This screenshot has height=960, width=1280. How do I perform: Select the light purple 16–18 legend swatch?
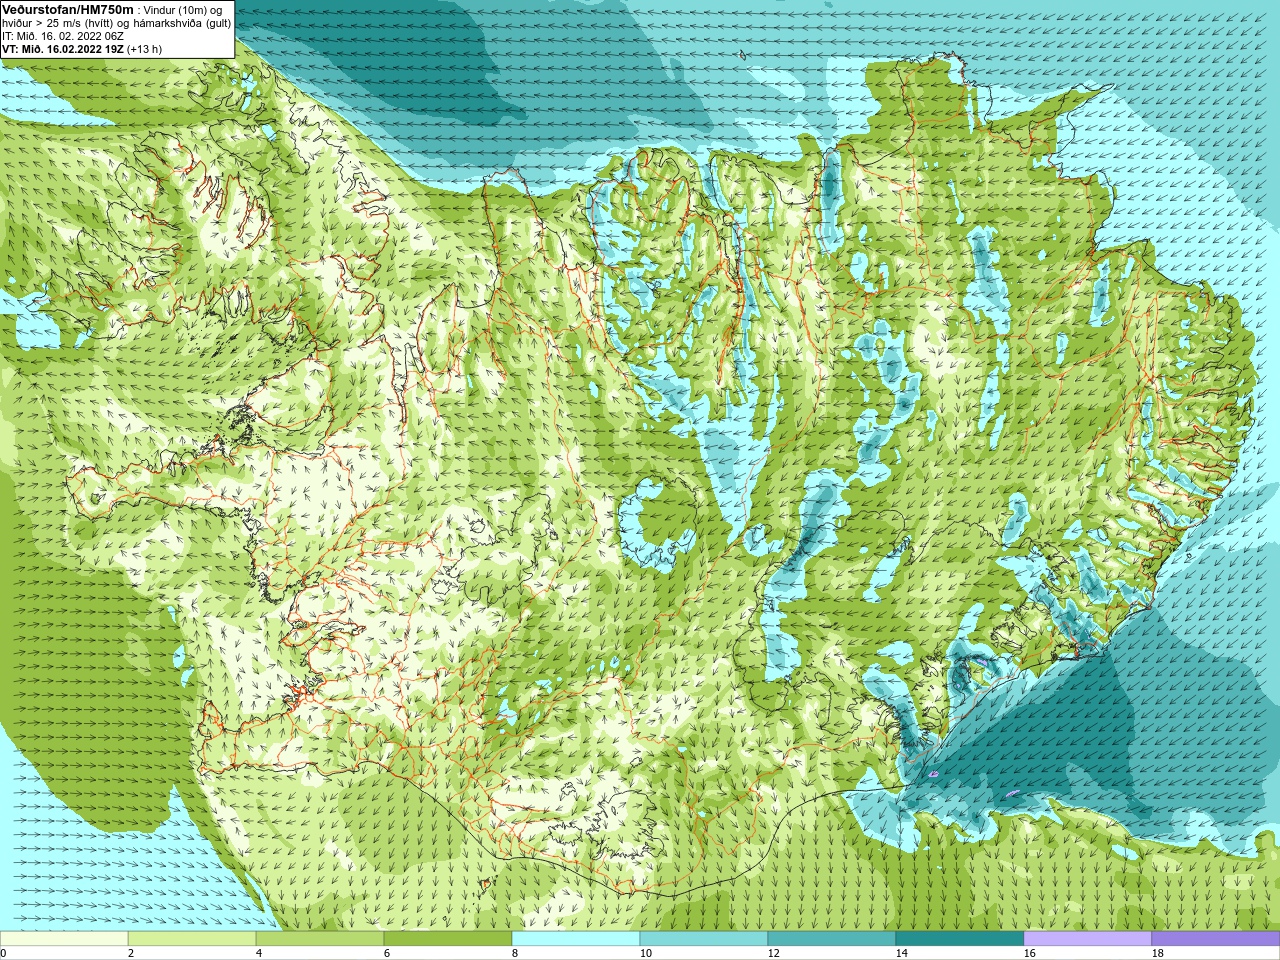[1088, 939]
